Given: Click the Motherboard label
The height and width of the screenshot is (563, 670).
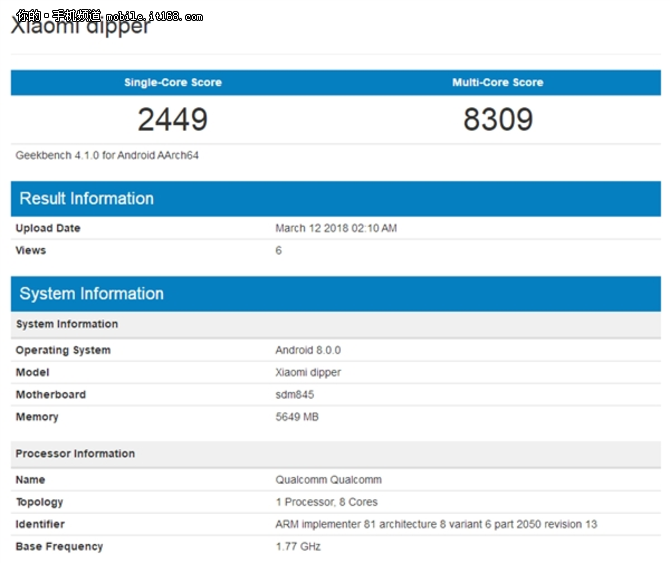Looking at the screenshot, I should tap(51, 395).
